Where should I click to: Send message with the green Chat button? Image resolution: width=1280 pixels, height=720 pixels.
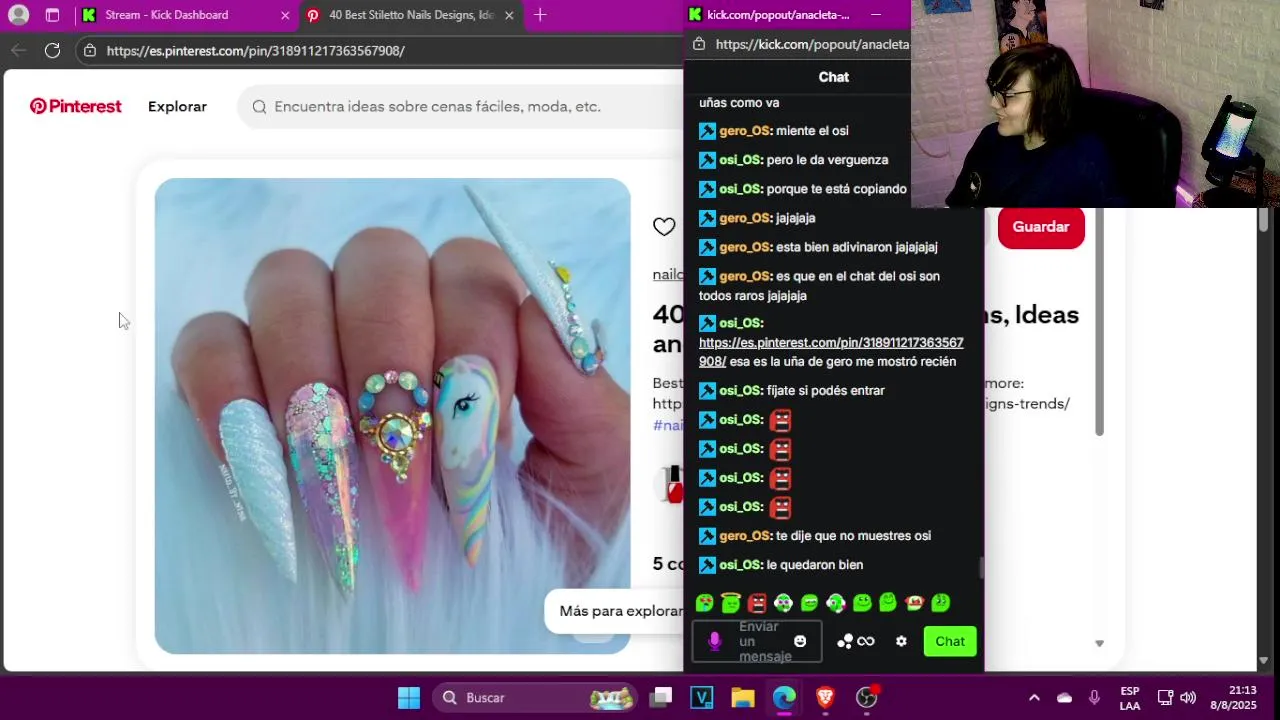click(950, 641)
